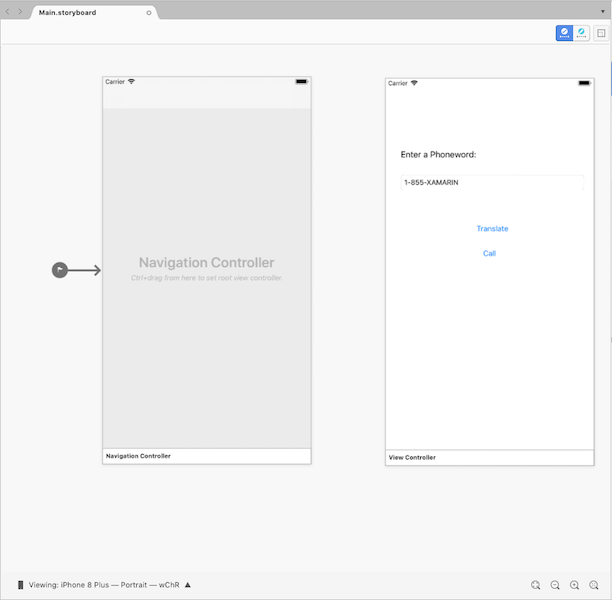Expand device options with the up triangle

pyautogui.click(x=187, y=584)
